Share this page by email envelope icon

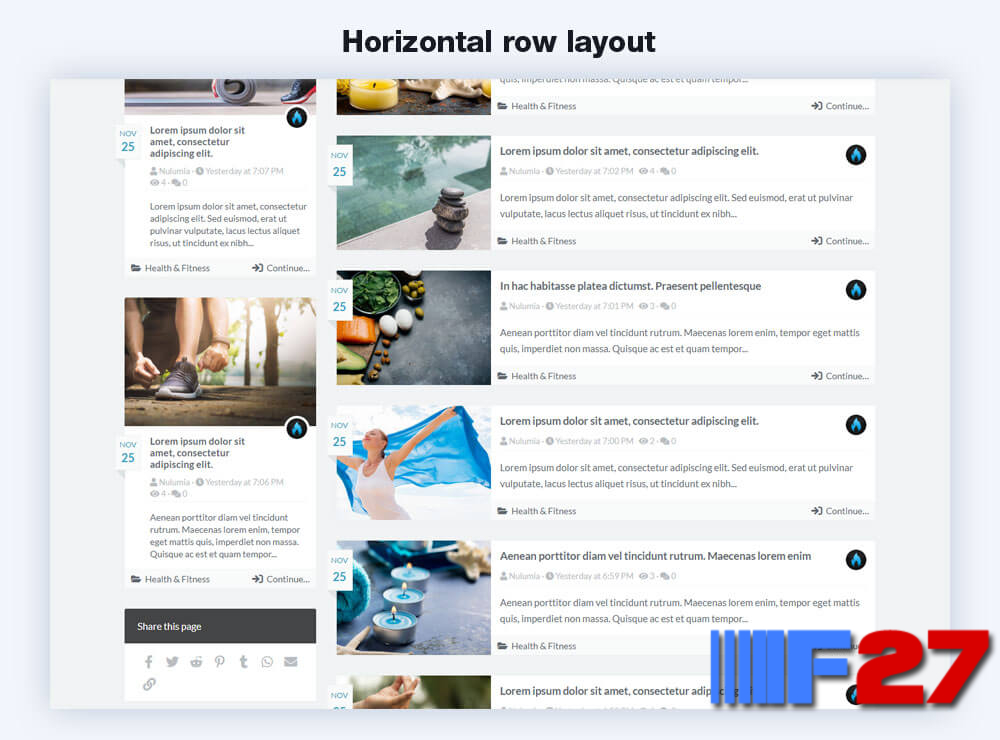tap(291, 662)
